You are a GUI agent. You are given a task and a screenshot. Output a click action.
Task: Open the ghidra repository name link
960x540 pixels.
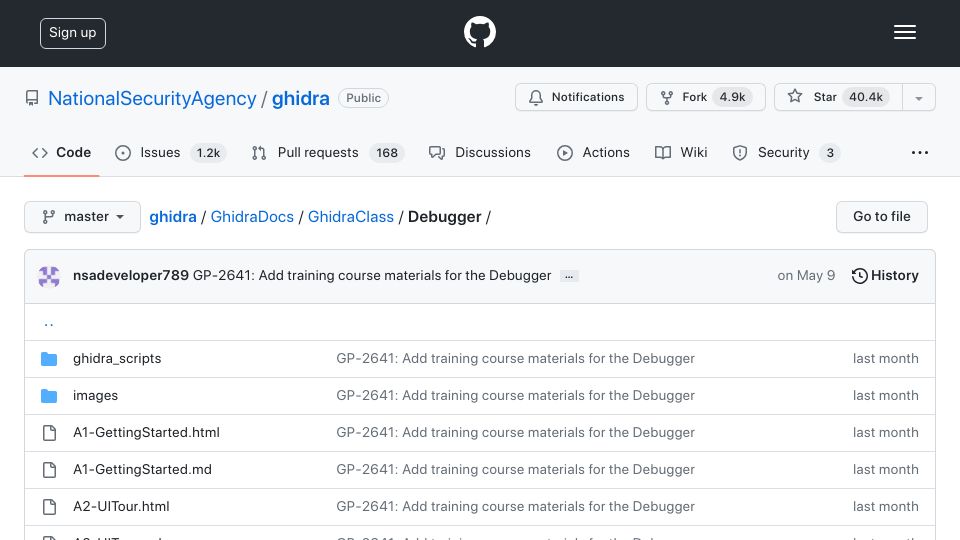[301, 98]
